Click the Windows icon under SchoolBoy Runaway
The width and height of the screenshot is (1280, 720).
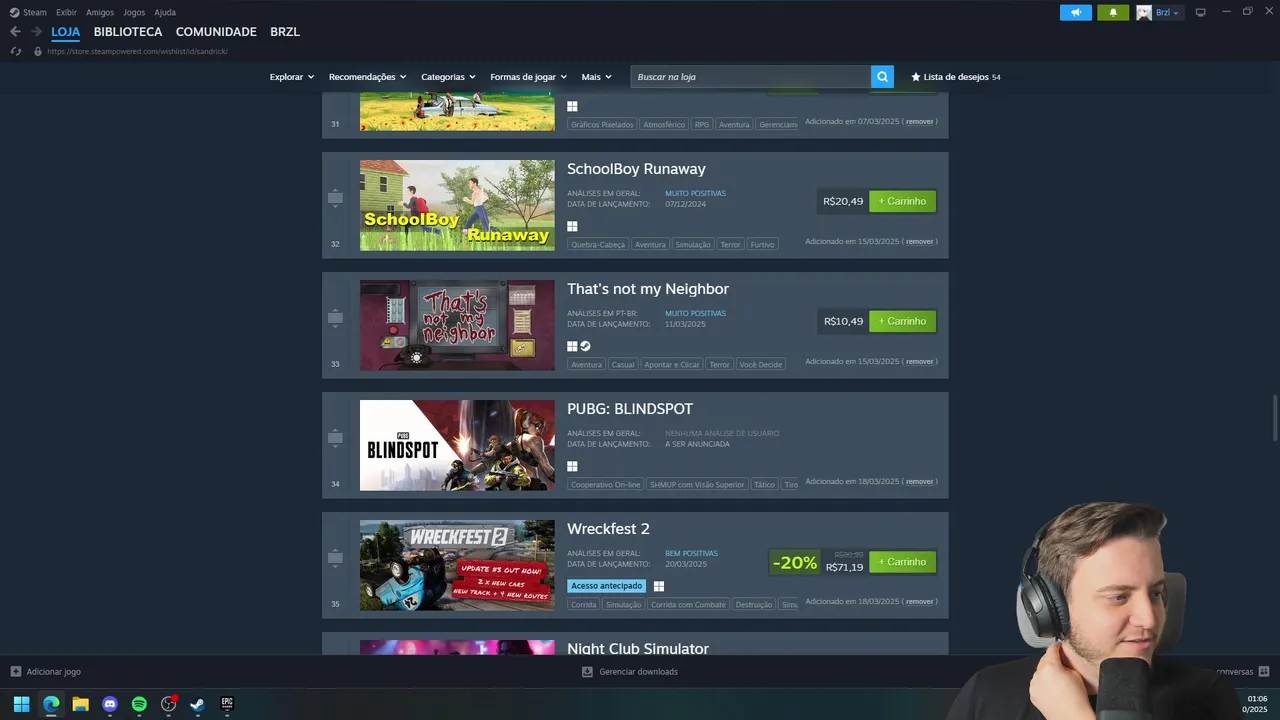[x=573, y=226]
